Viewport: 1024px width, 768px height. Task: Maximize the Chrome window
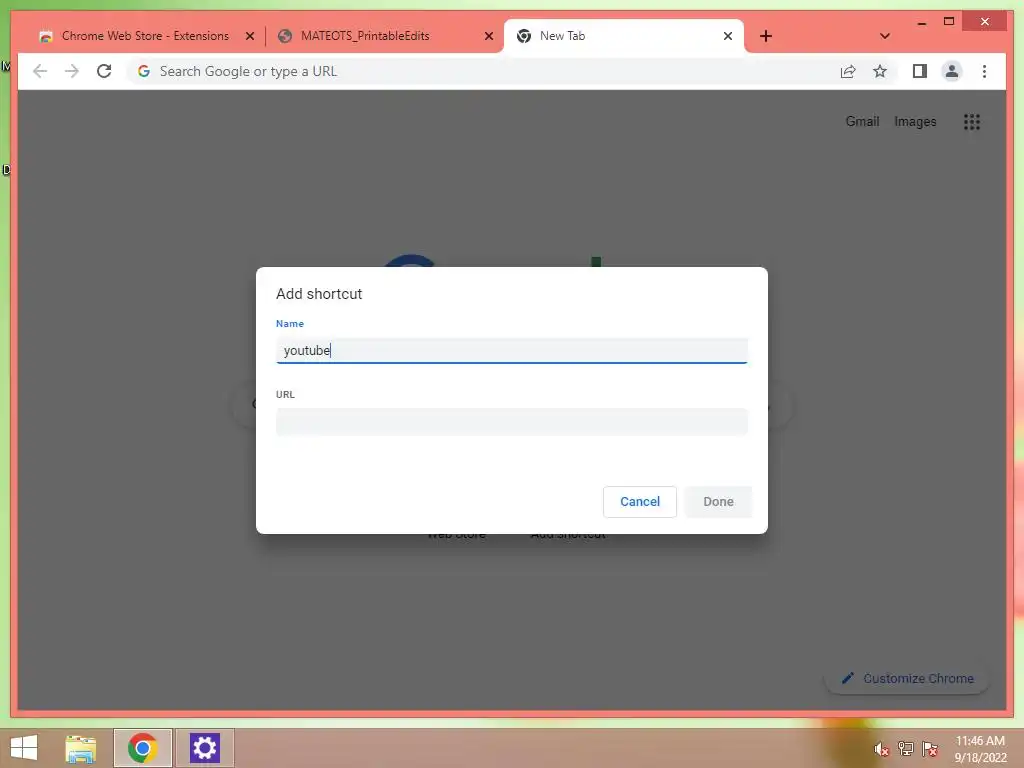pos(949,22)
